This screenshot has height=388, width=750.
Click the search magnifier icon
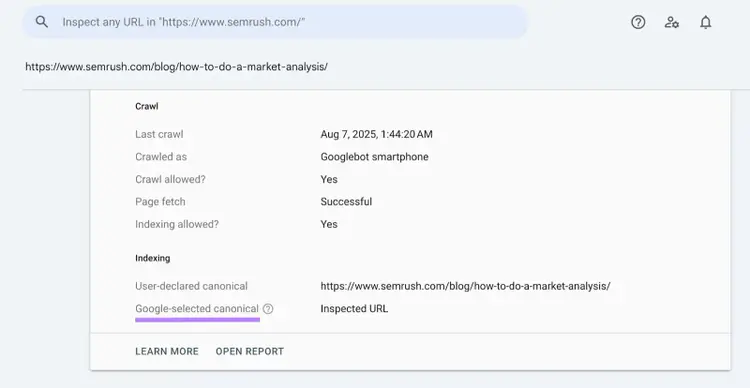tap(42, 22)
